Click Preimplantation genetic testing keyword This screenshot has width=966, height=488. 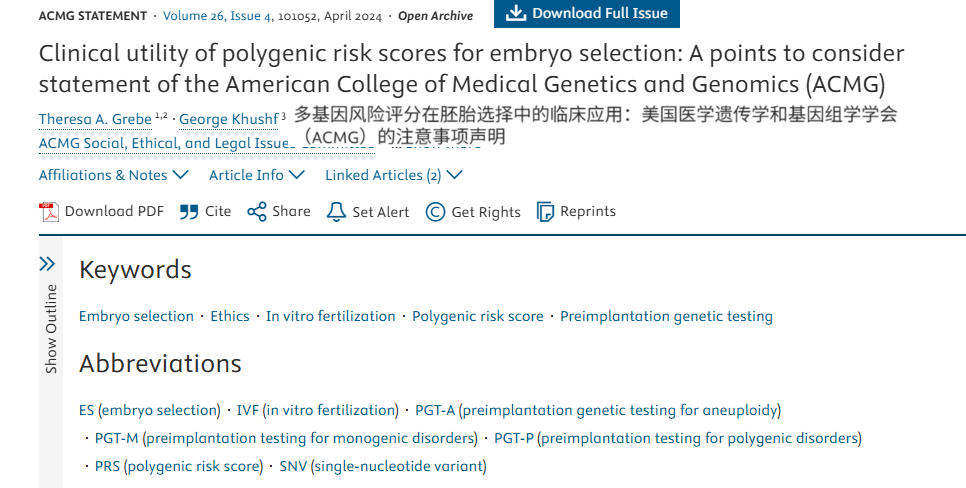pos(666,316)
